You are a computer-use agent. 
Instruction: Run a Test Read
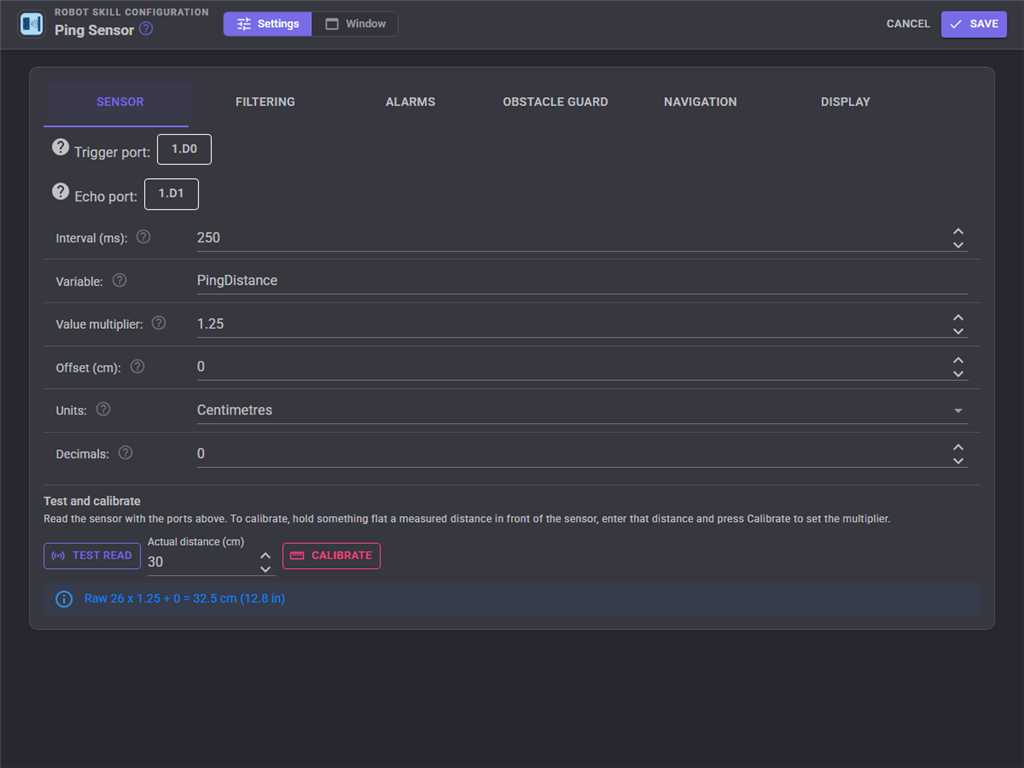point(92,556)
